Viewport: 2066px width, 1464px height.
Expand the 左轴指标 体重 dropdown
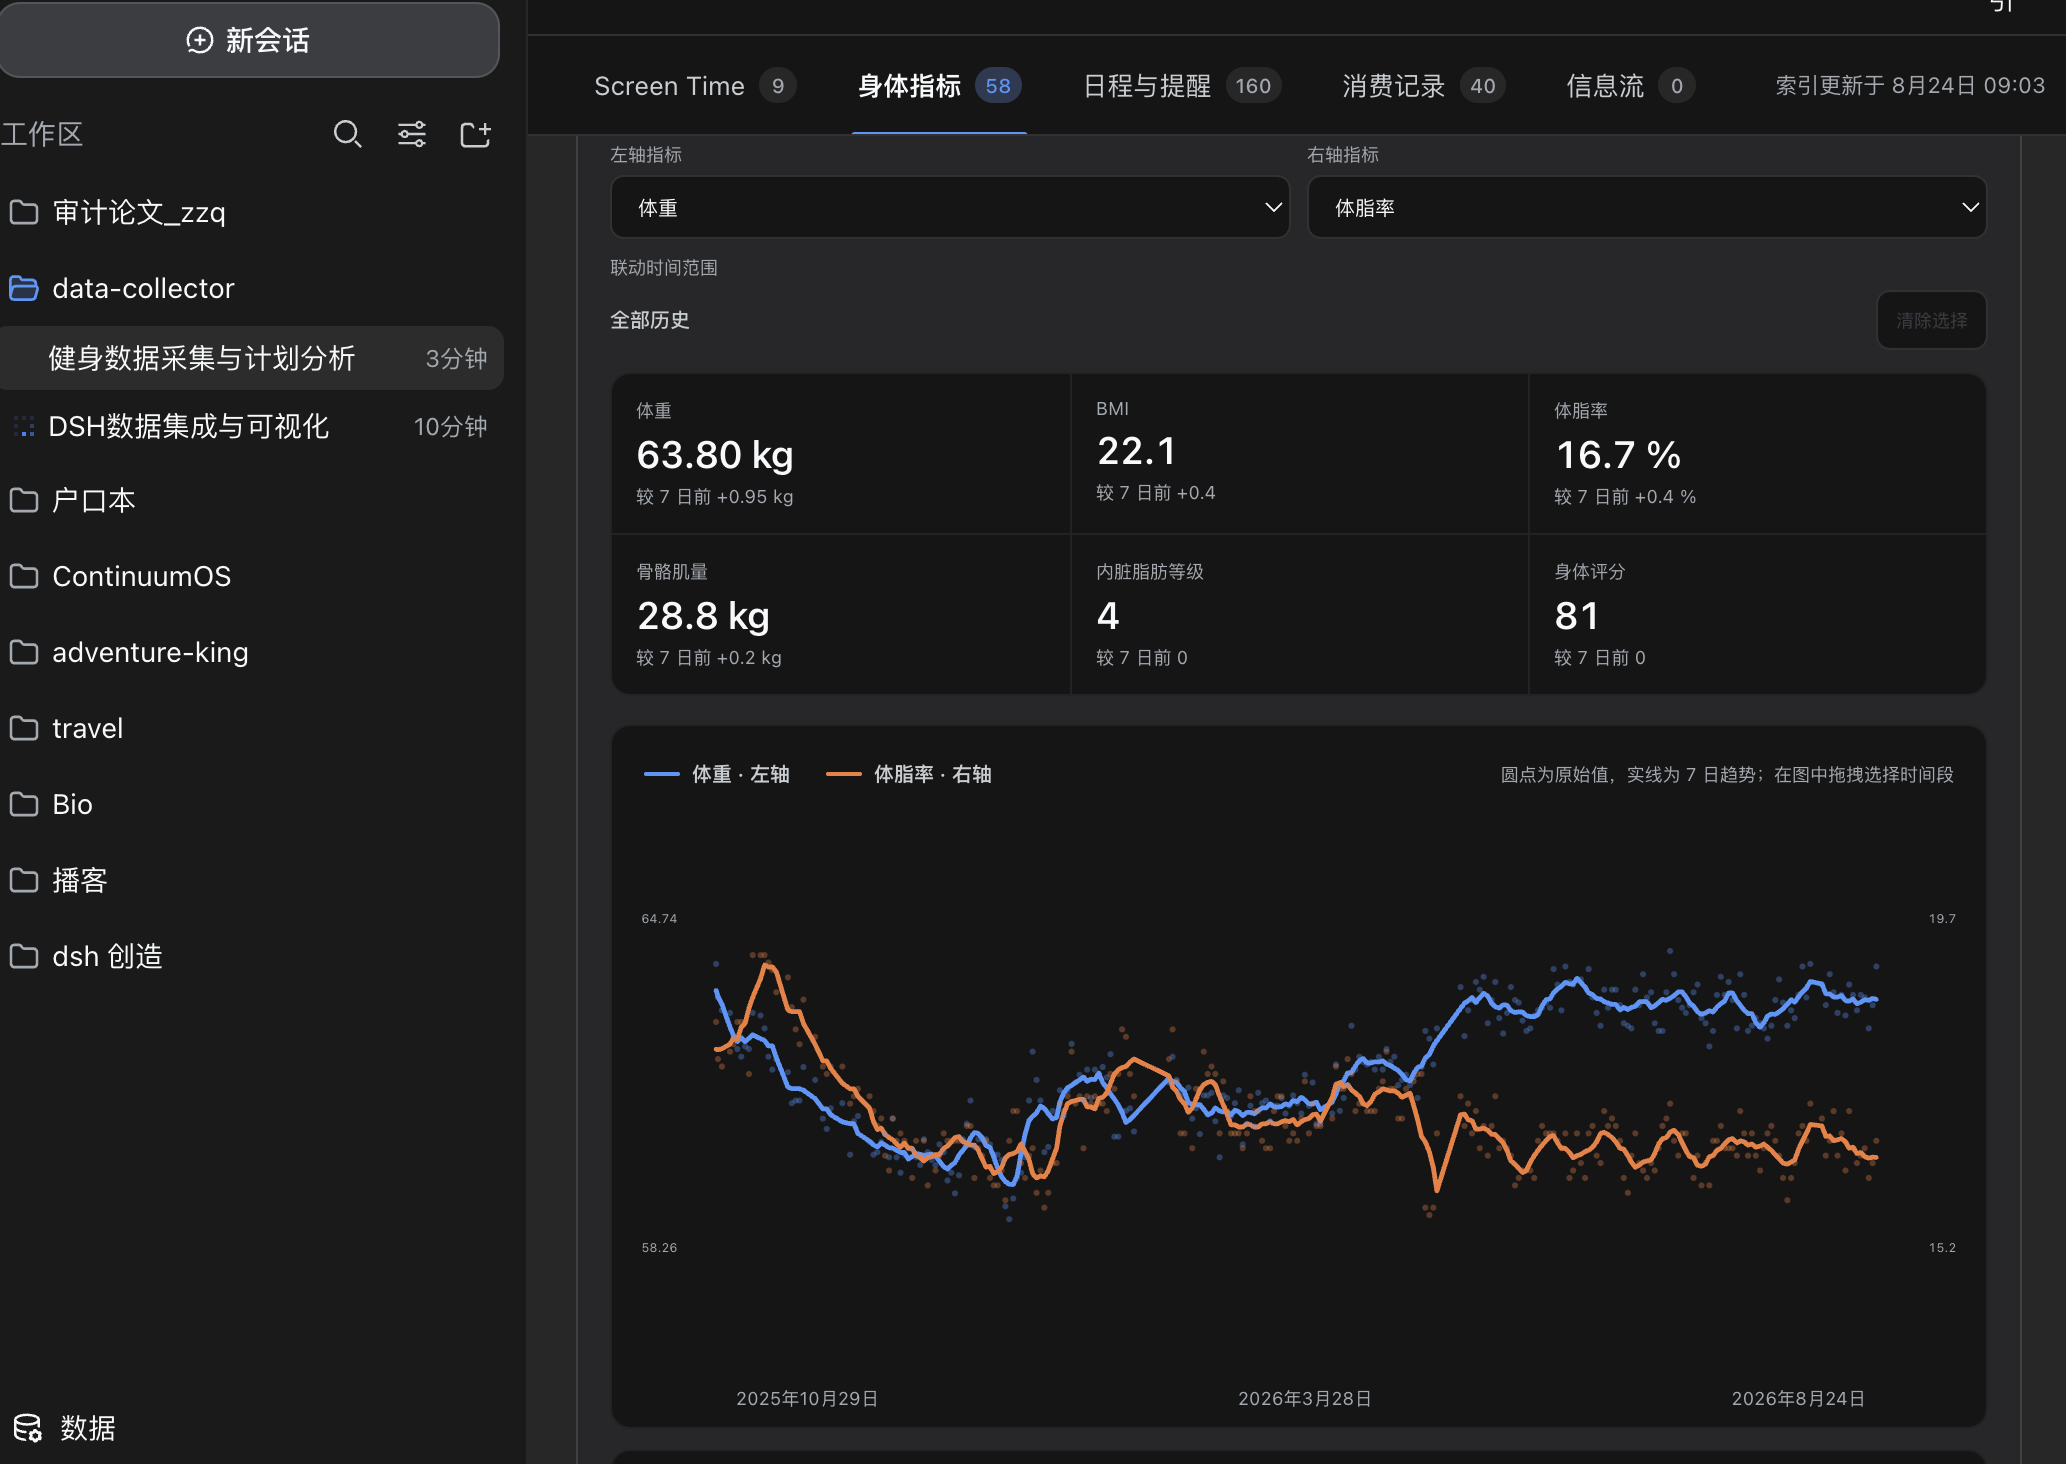tap(950, 208)
